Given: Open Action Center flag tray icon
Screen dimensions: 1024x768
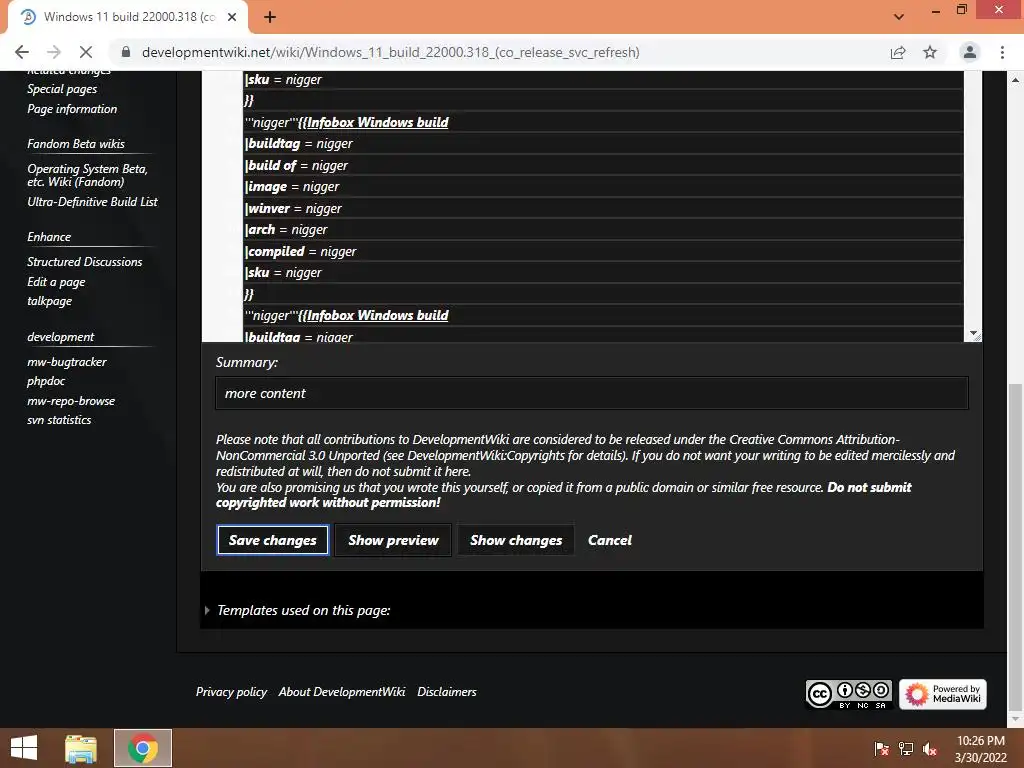Looking at the screenshot, I should click(882, 748).
